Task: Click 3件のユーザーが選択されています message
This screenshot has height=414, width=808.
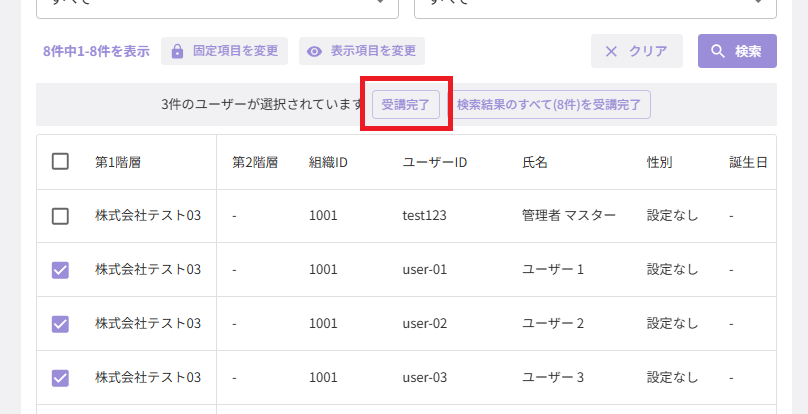Action: pyautogui.click(x=263, y=105)
